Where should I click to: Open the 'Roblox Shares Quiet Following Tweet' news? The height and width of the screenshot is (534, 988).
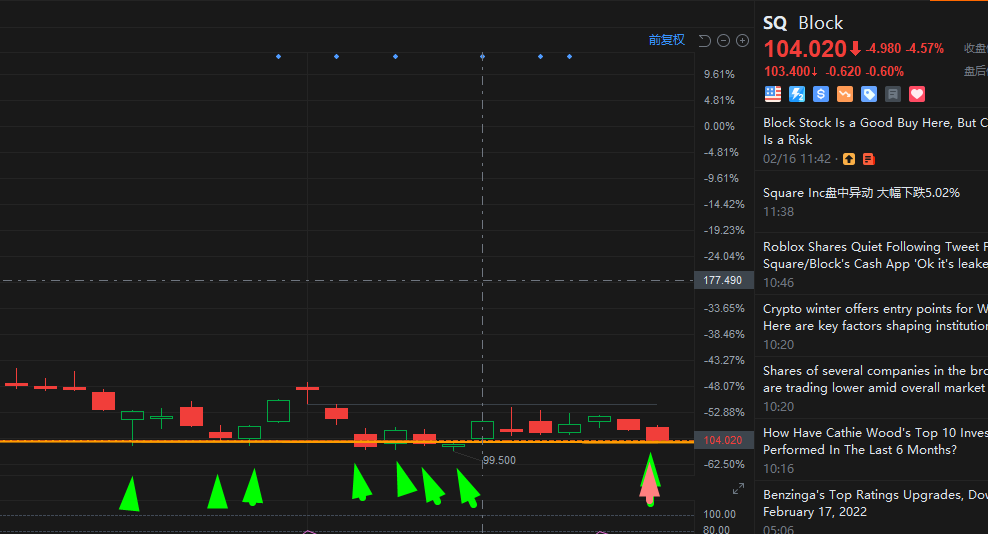point(875,255)
